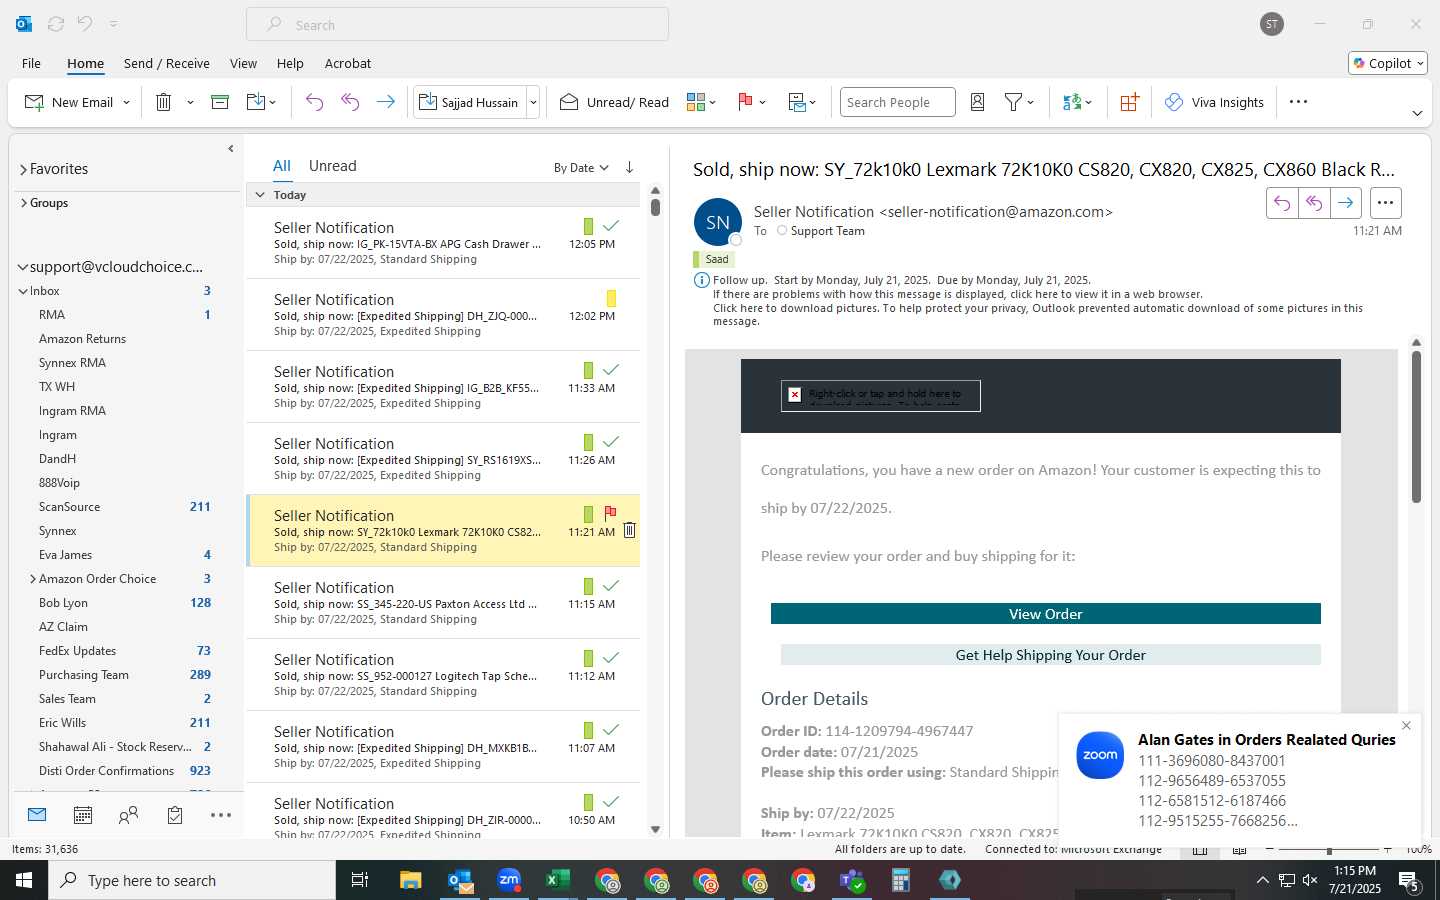Viewport: 1440px width, 900px height.
Task: Click the Send/Receive sync icon in title bar
Action: [56, 24]
